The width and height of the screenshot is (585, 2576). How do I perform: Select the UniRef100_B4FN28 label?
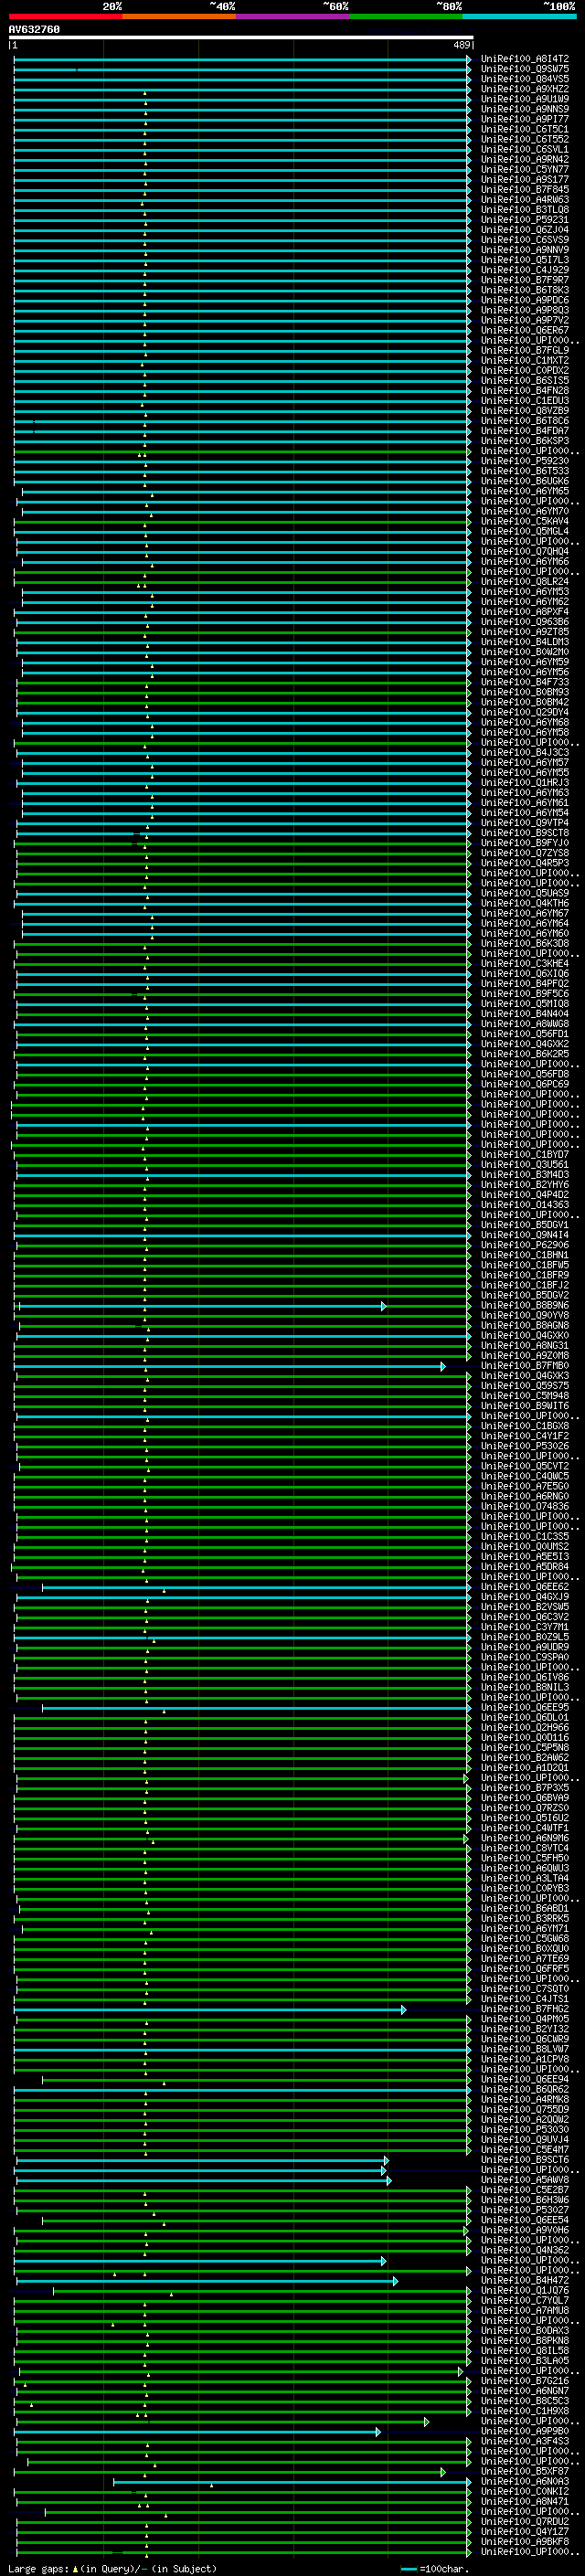[524, 391]
